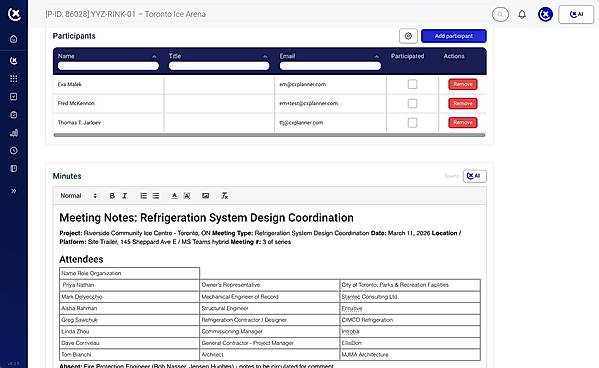Click the Stantec Consulting Ltd. cell
Image resolution: width=599 pixels, height=368 pixels.
click(x=410, y=297)
